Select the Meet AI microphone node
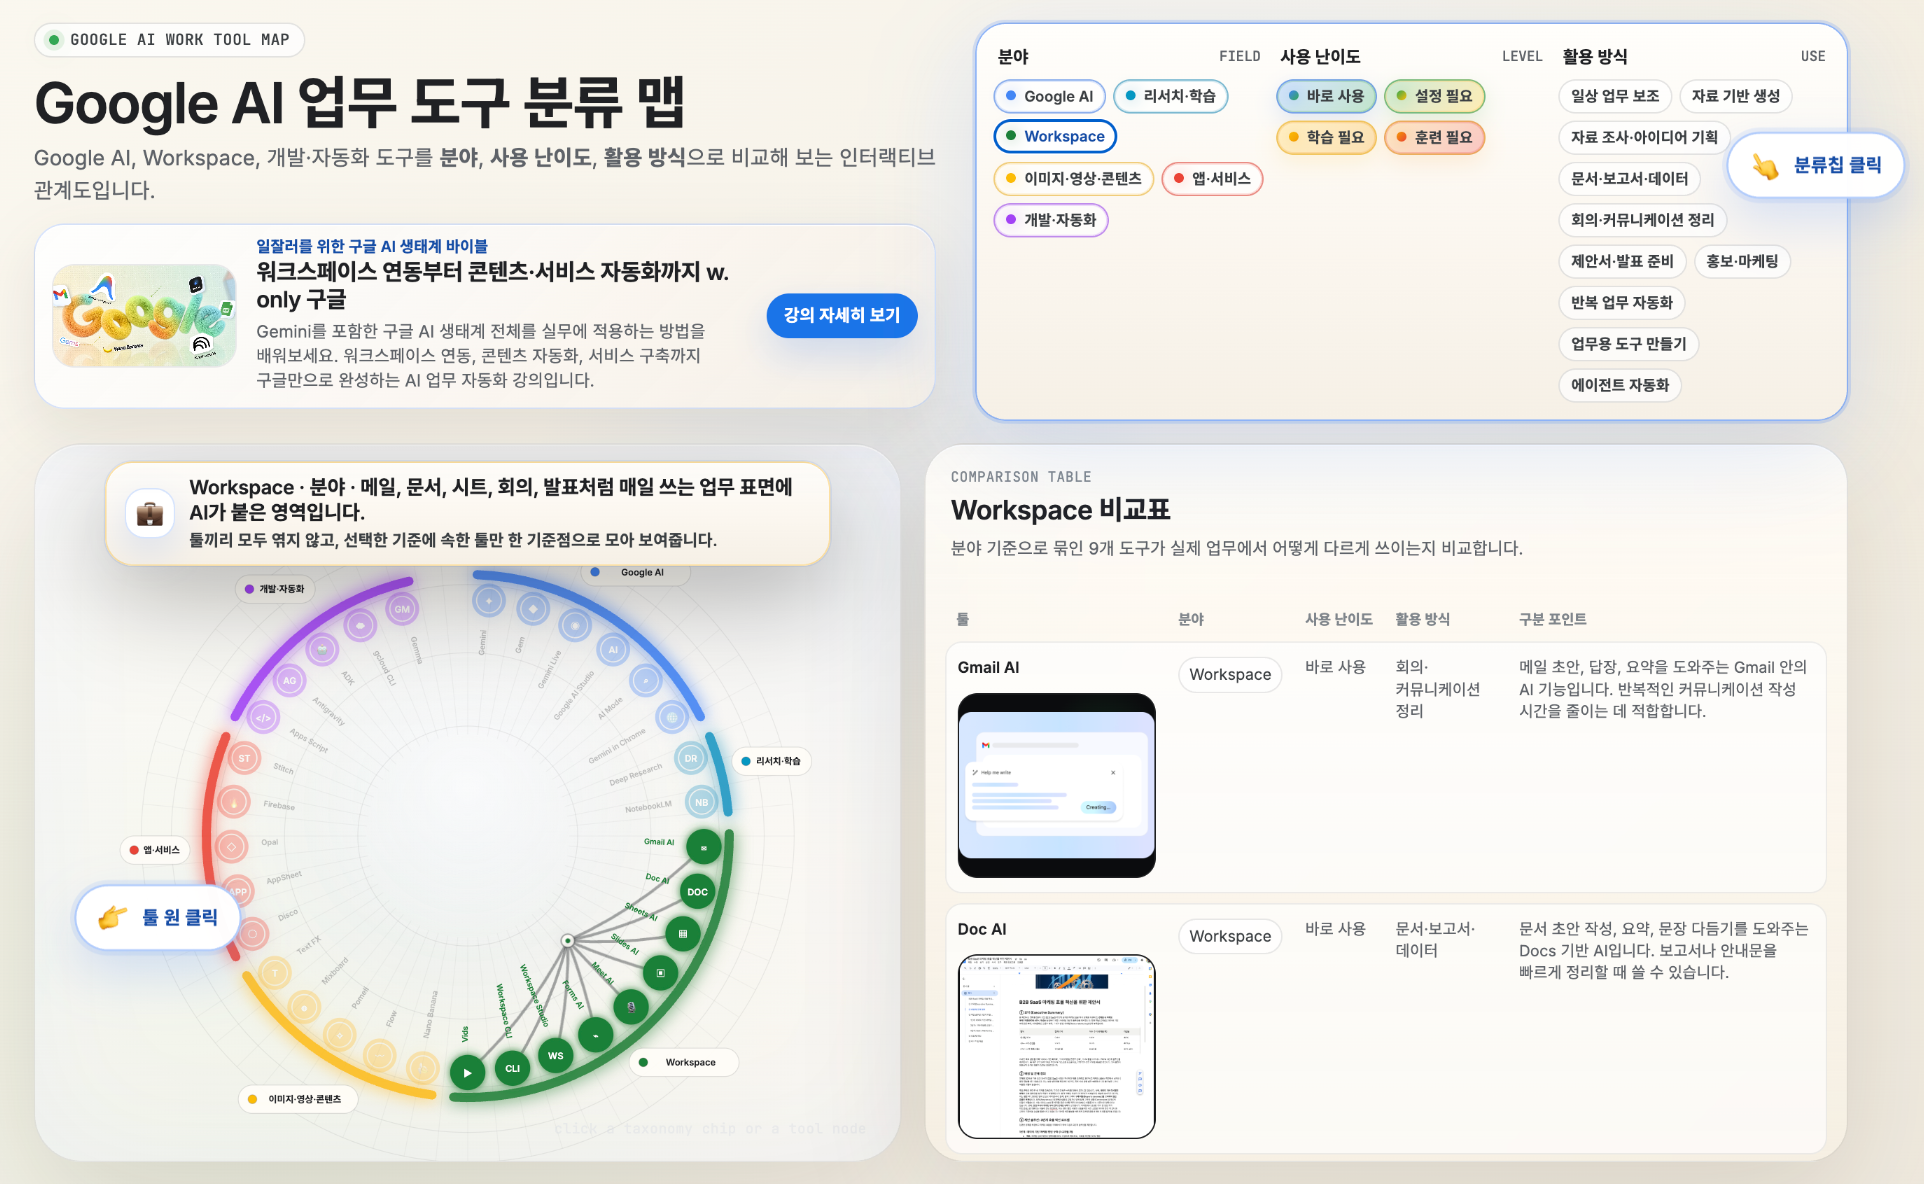The image size is (1924, 1184). (x=631, y=1006)
